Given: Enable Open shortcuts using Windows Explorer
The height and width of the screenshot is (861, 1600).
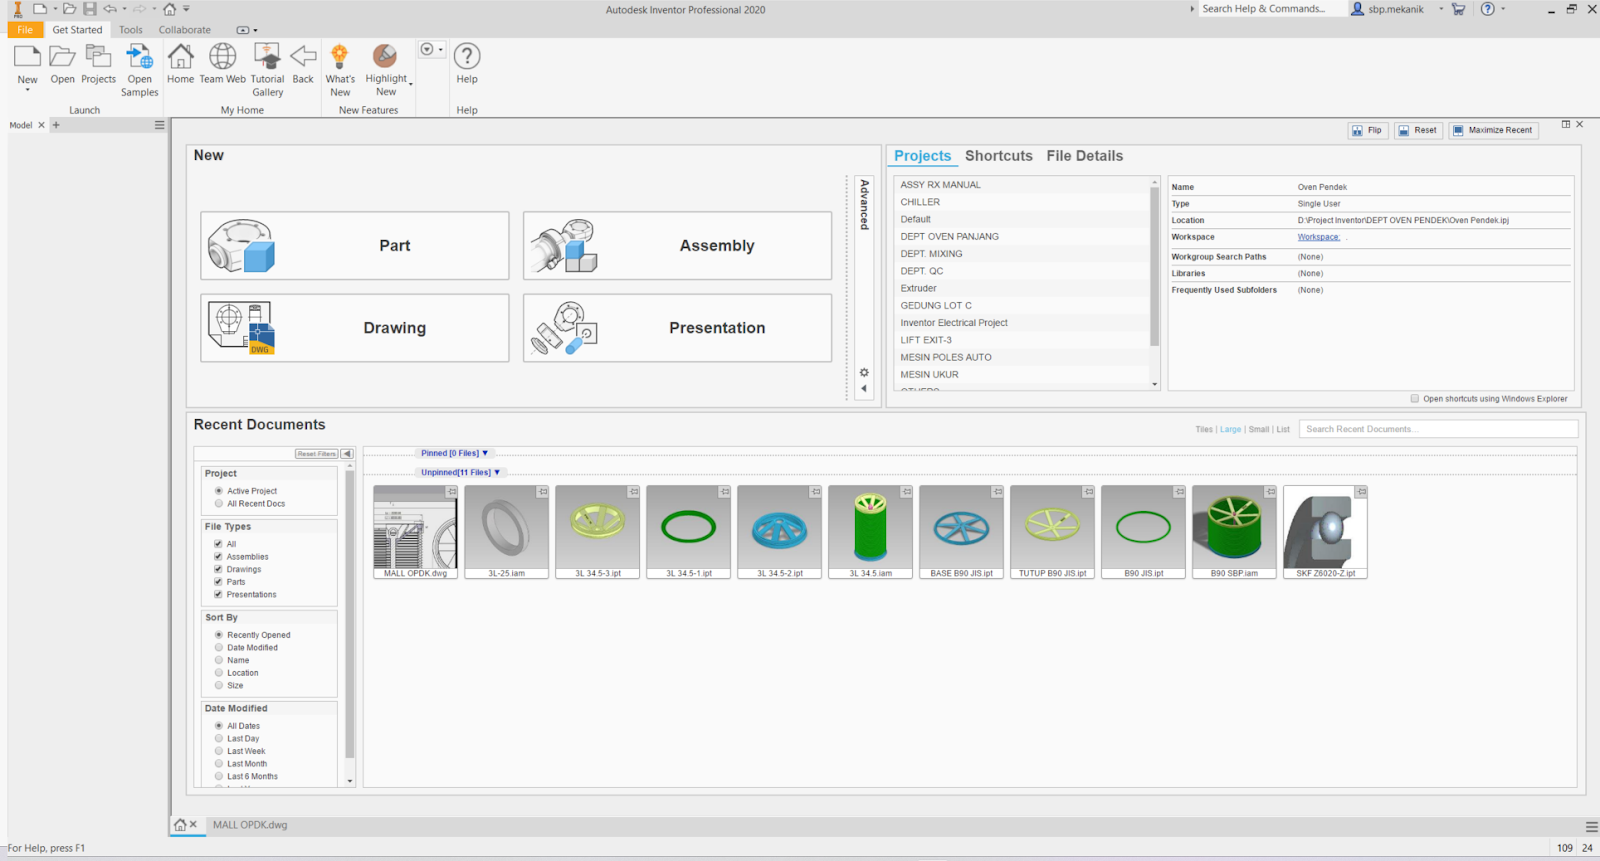Looking at the screenshot, I should point(1415,399).
